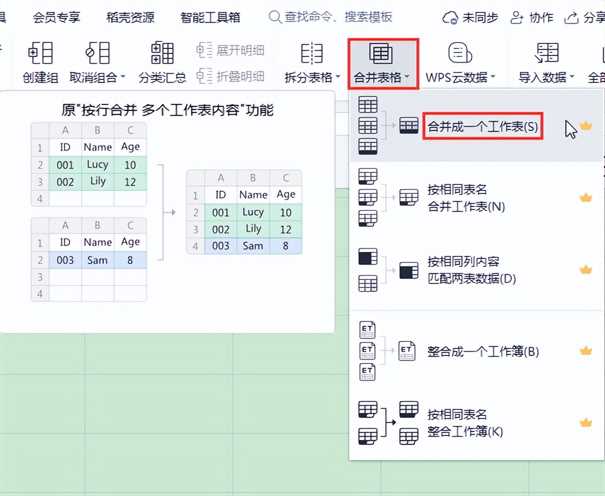Open the 会员专享 tab
This screenshot has width=605, height=496.
[58, 17]
